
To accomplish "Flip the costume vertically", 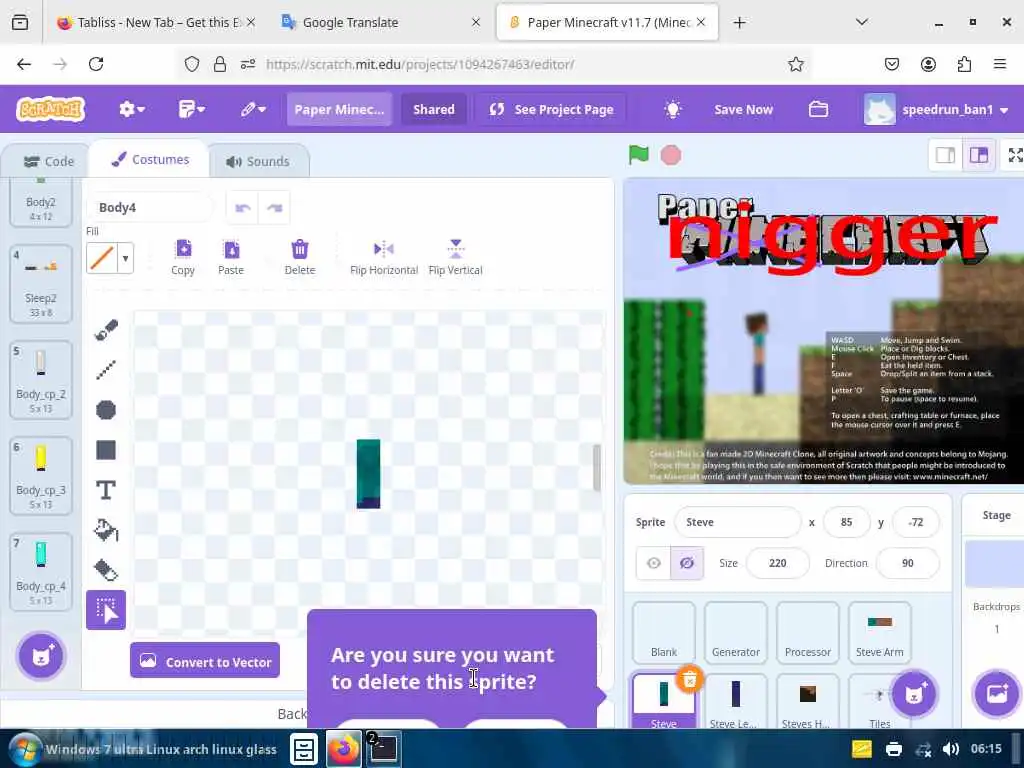I will tap(456, 257).
